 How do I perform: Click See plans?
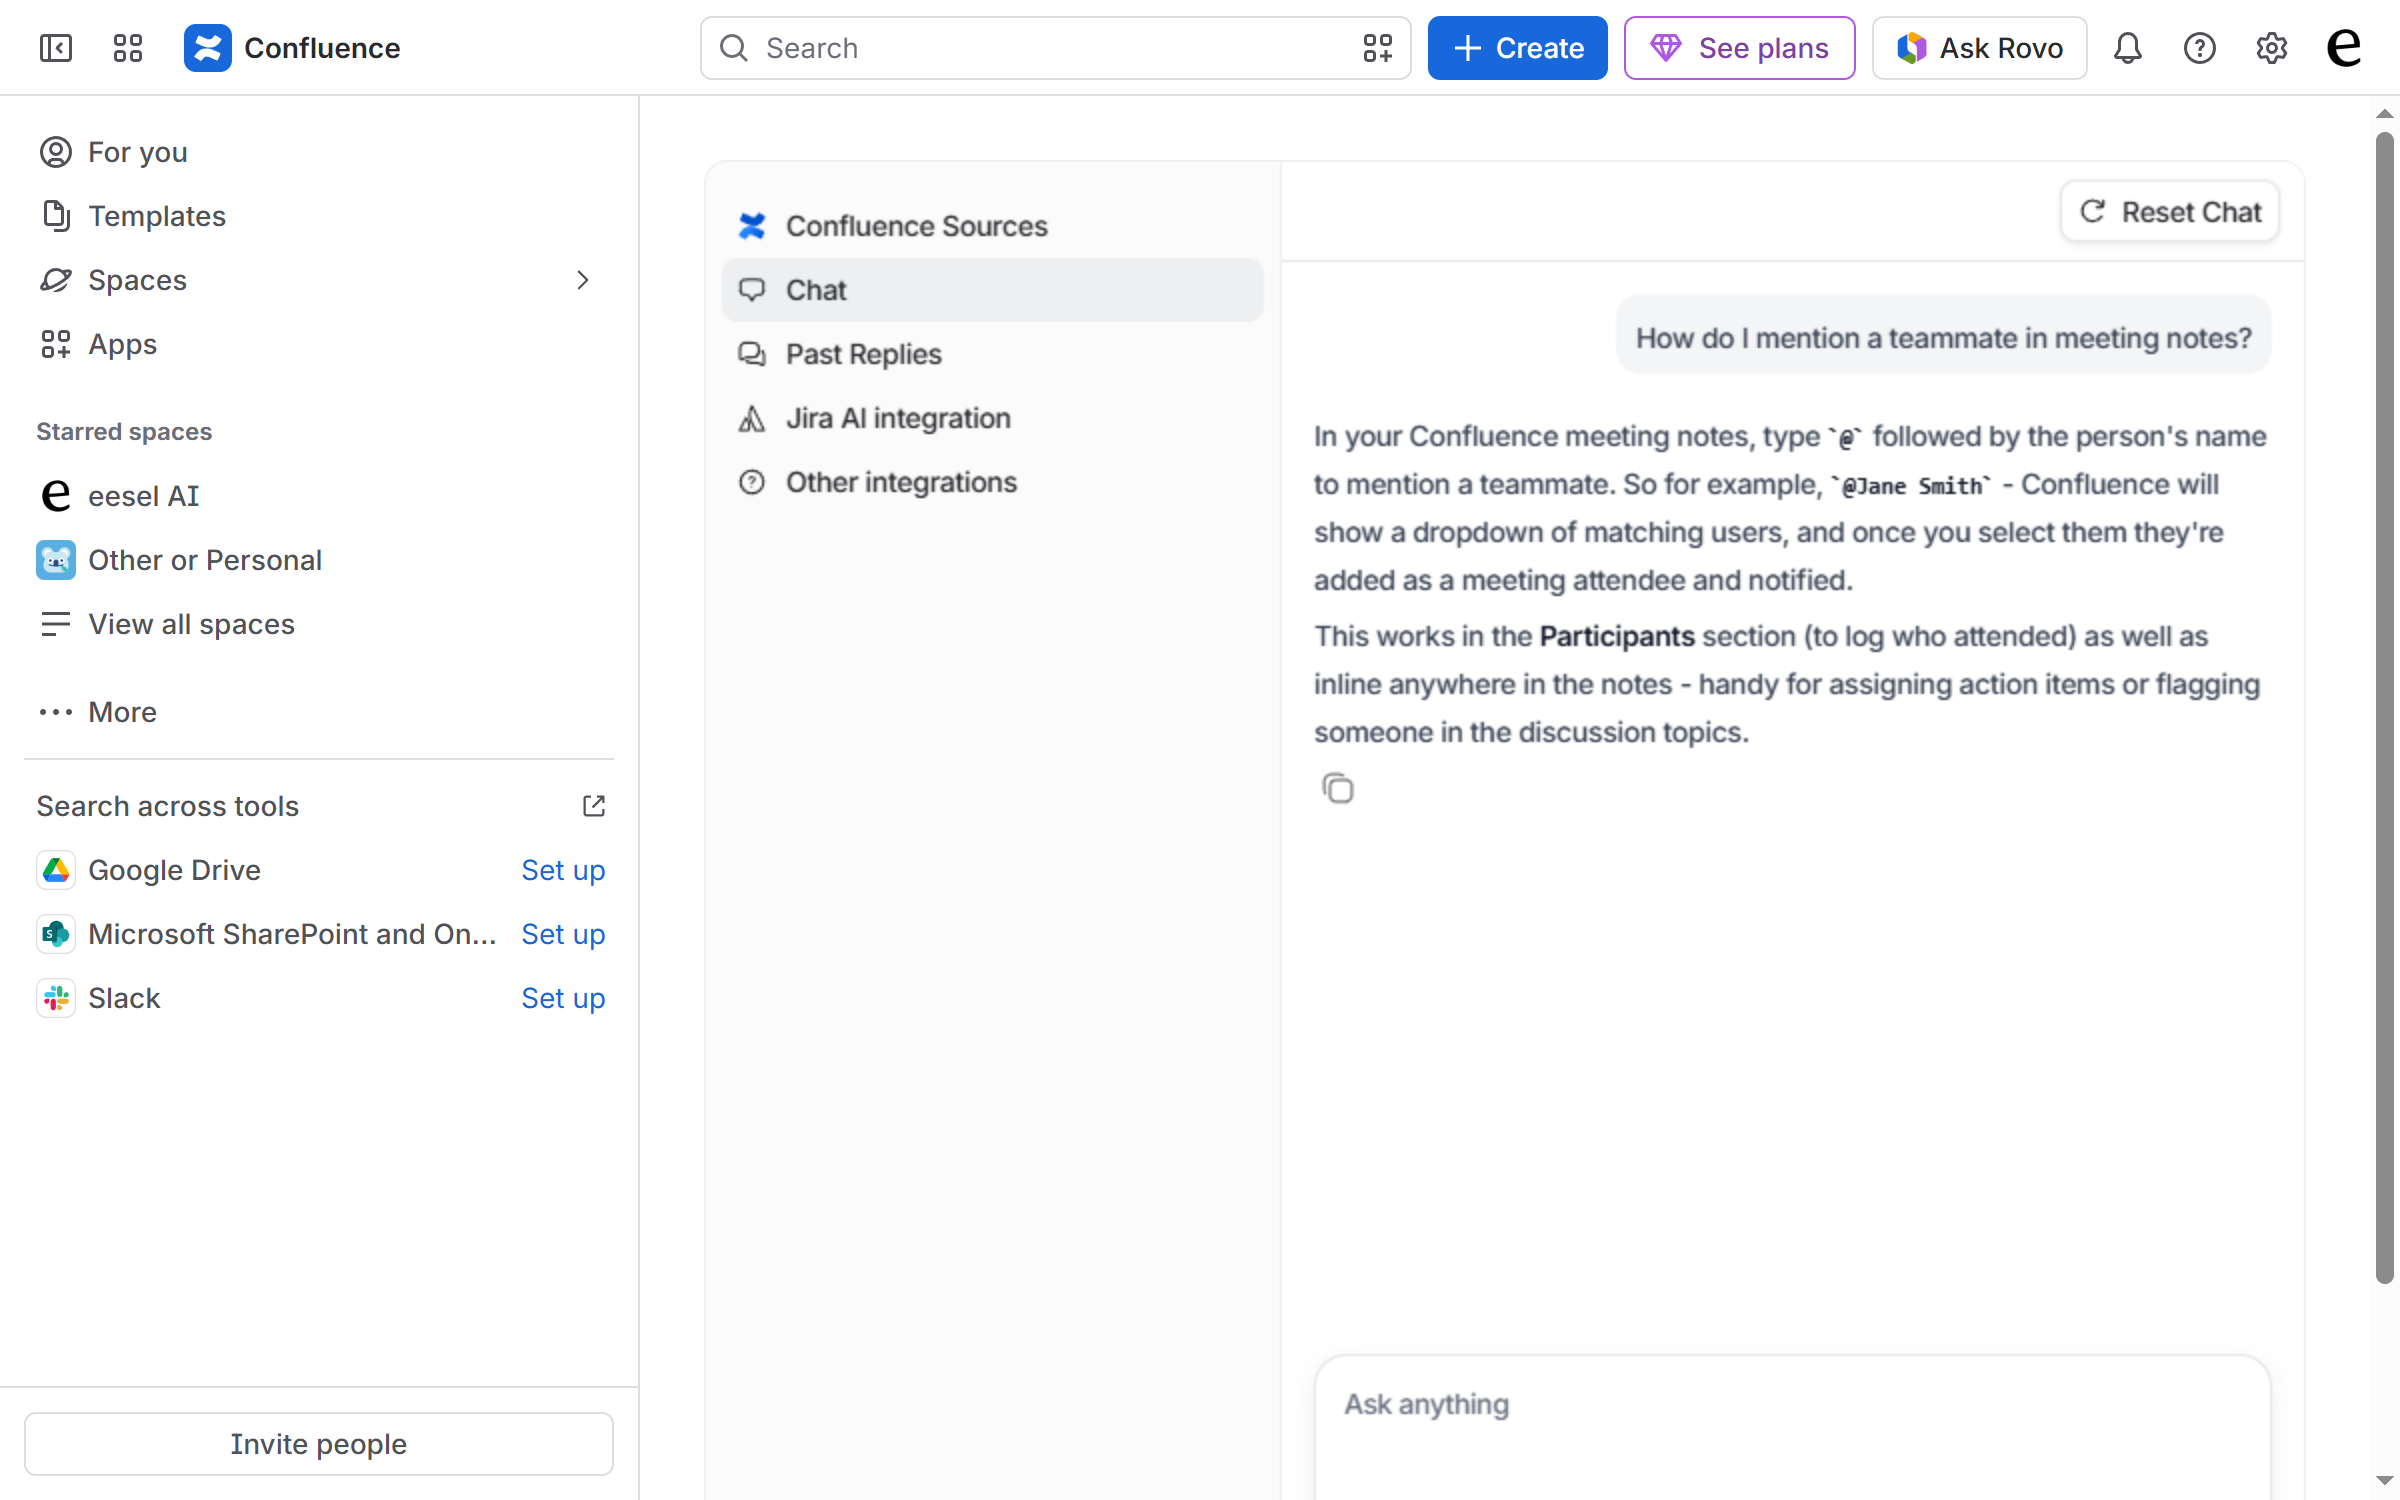pos(1739,48)
